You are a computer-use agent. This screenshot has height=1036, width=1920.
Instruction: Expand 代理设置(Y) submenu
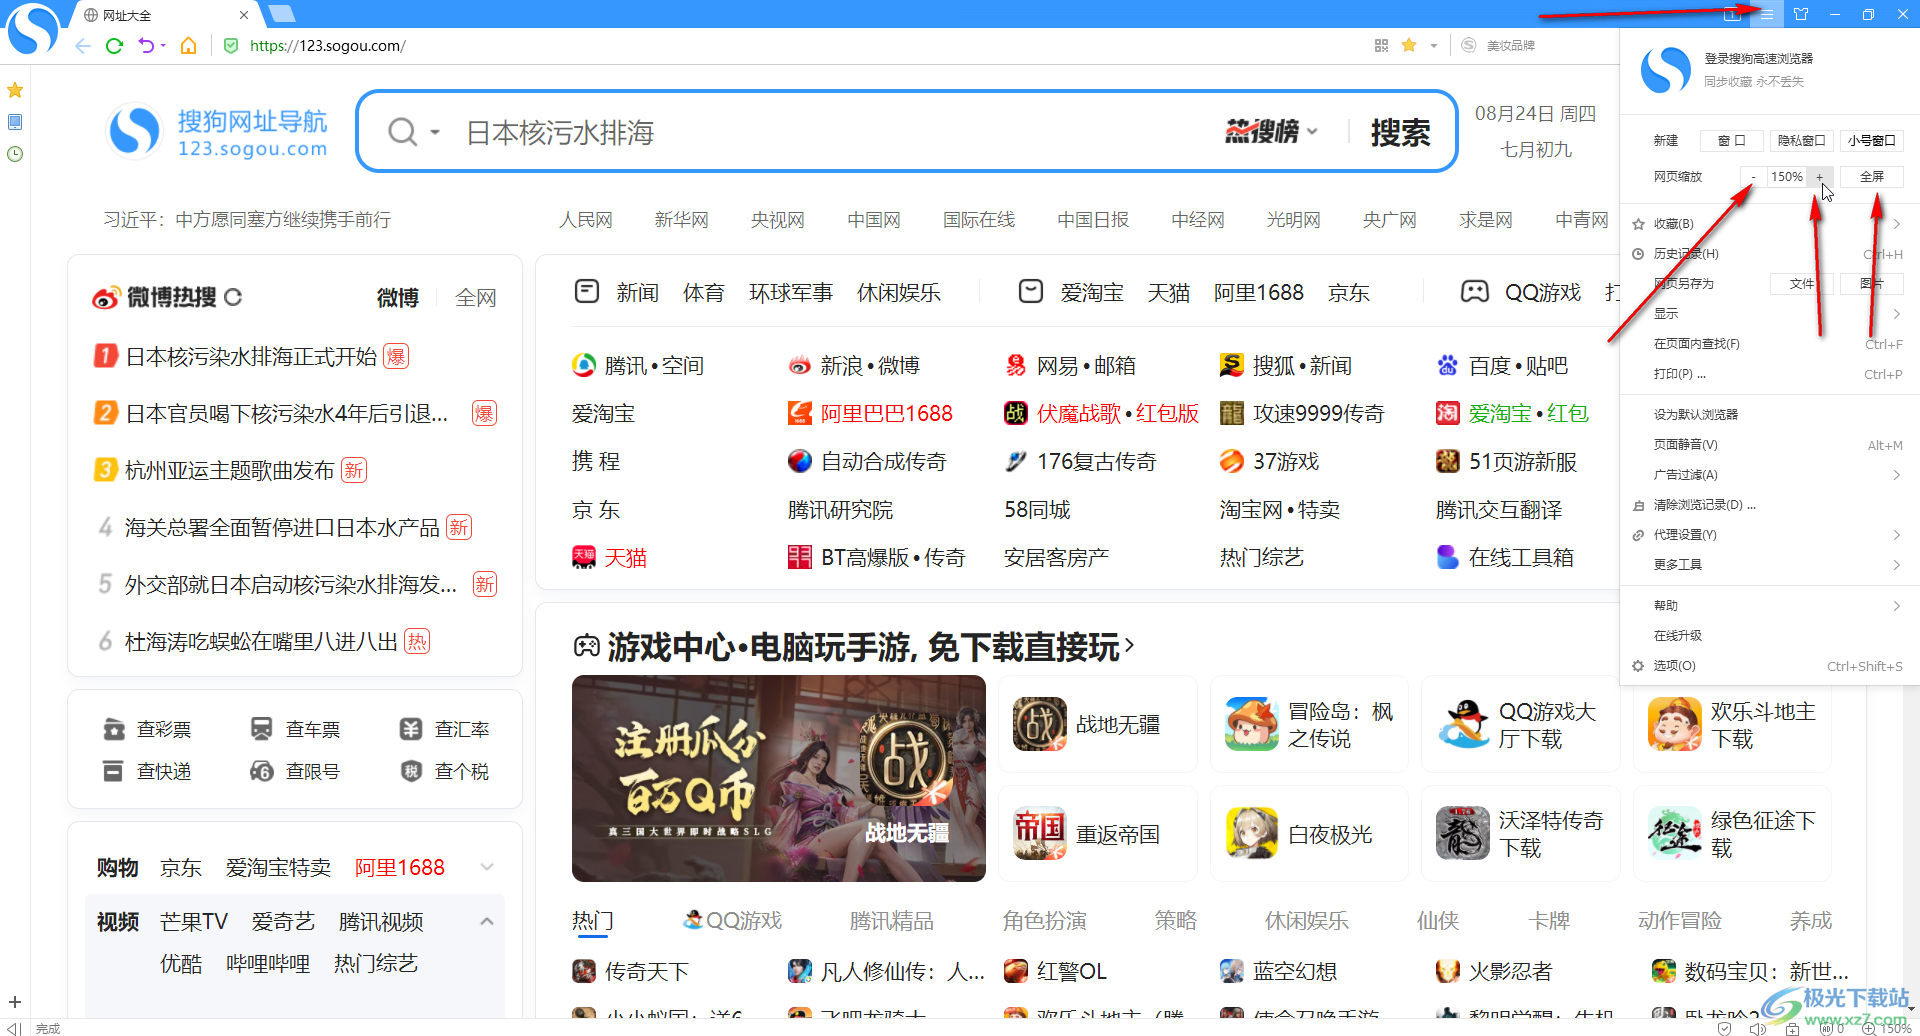tap(1896, 535)
